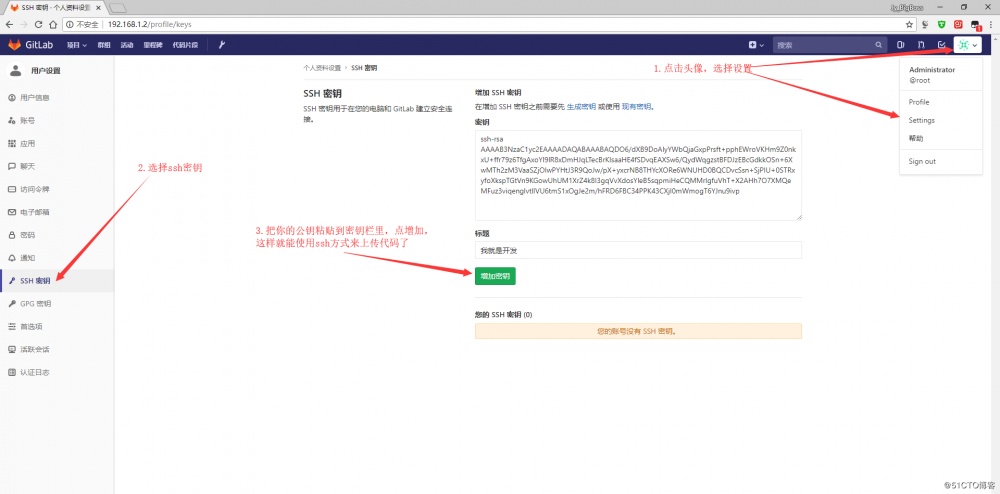Click the extension icon with badge 1
The width and height of the screenshot is (1000, 494).
[975, 25]
